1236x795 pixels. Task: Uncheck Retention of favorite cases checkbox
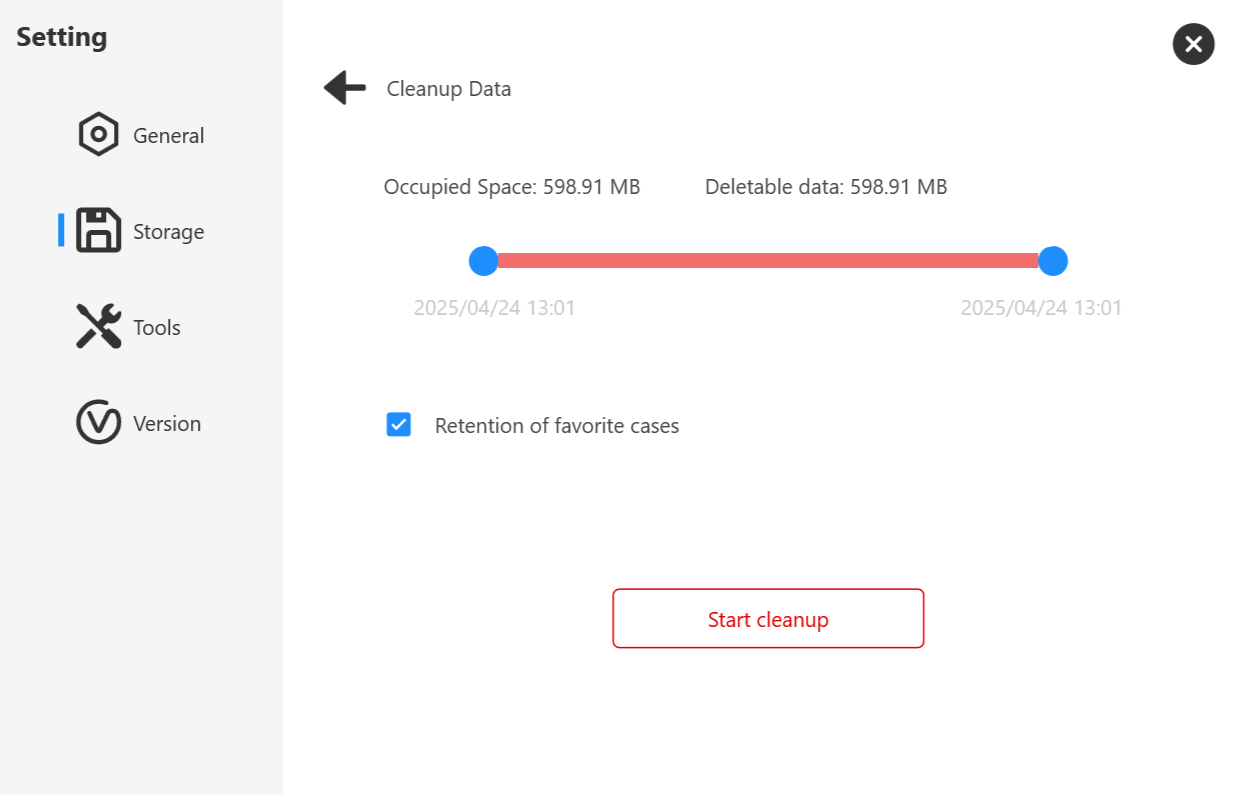click(x=399, y=425)
